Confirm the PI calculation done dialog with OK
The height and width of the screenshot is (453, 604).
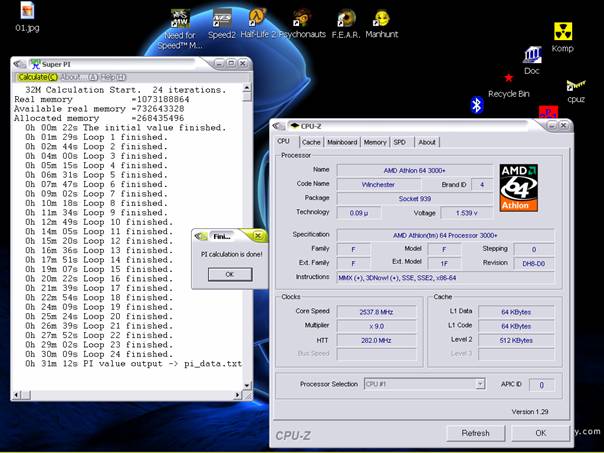point(229,274)
